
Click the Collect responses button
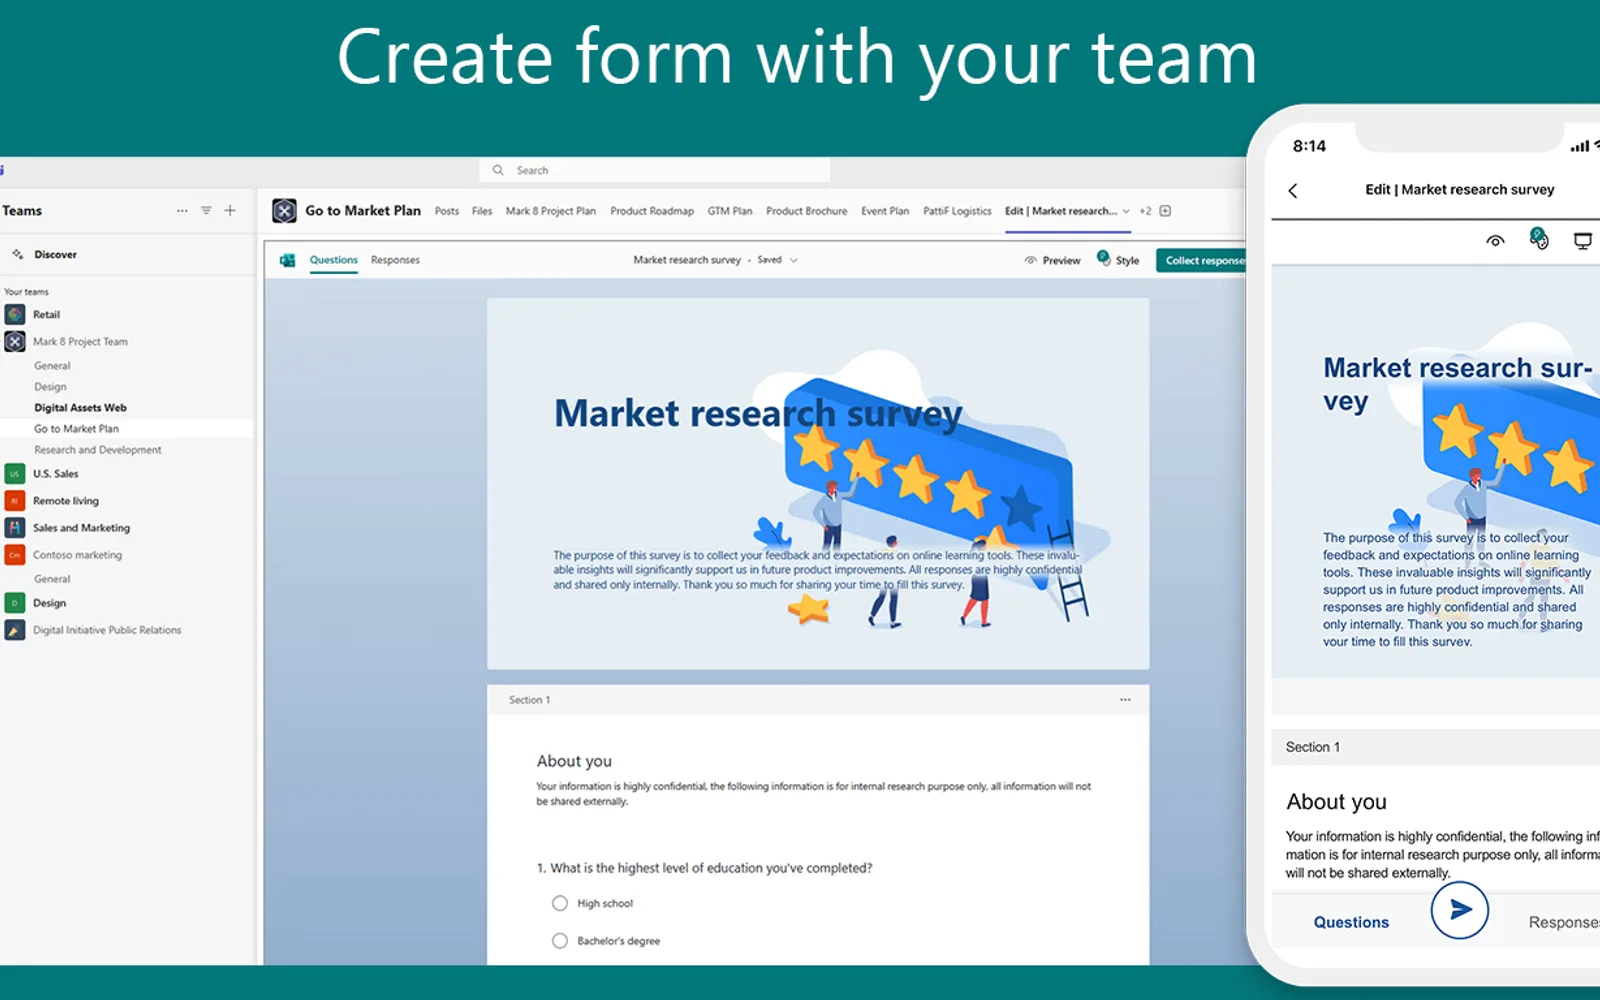(x=1203, y=261)
